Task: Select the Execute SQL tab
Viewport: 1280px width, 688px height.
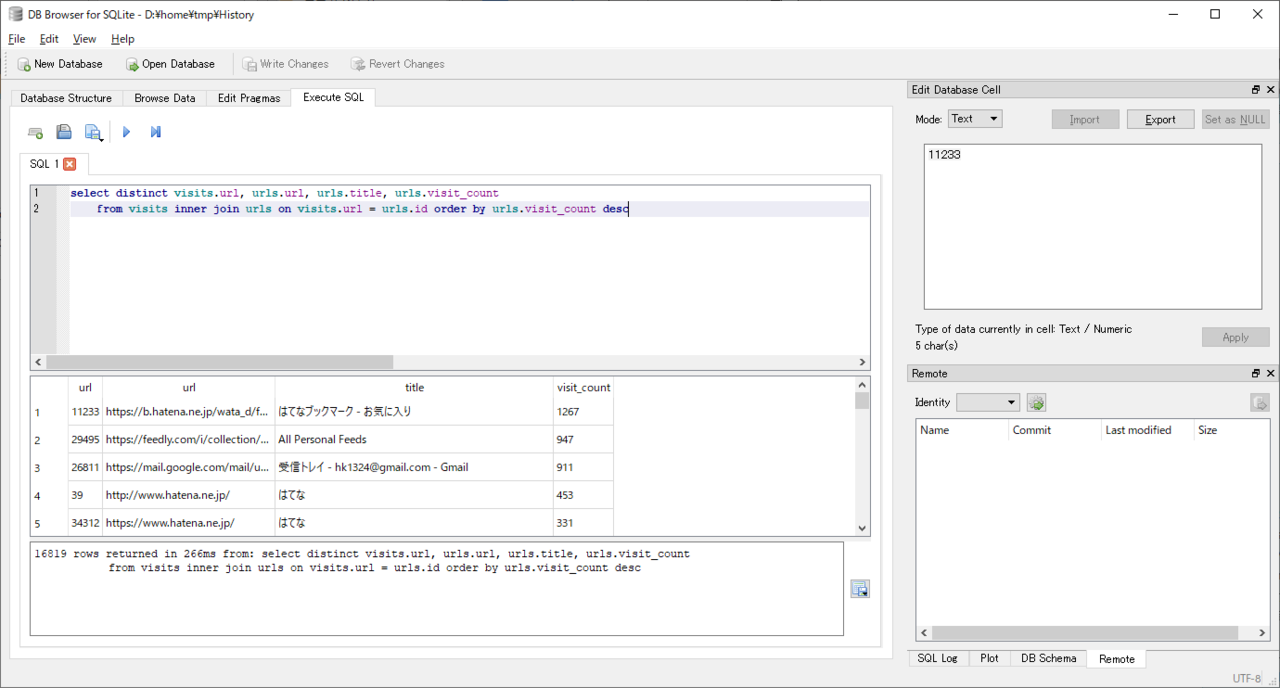Action: pos(334,97)
